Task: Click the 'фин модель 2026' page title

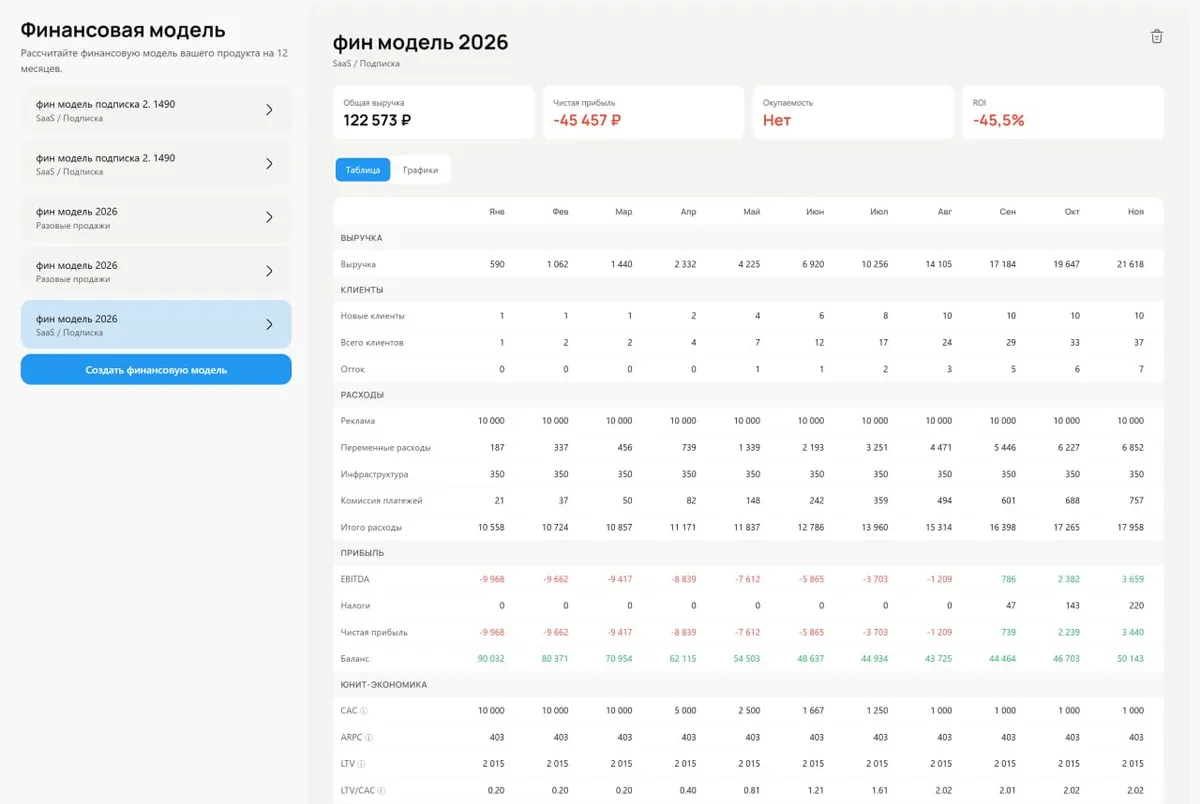Action: coord(420,42)
